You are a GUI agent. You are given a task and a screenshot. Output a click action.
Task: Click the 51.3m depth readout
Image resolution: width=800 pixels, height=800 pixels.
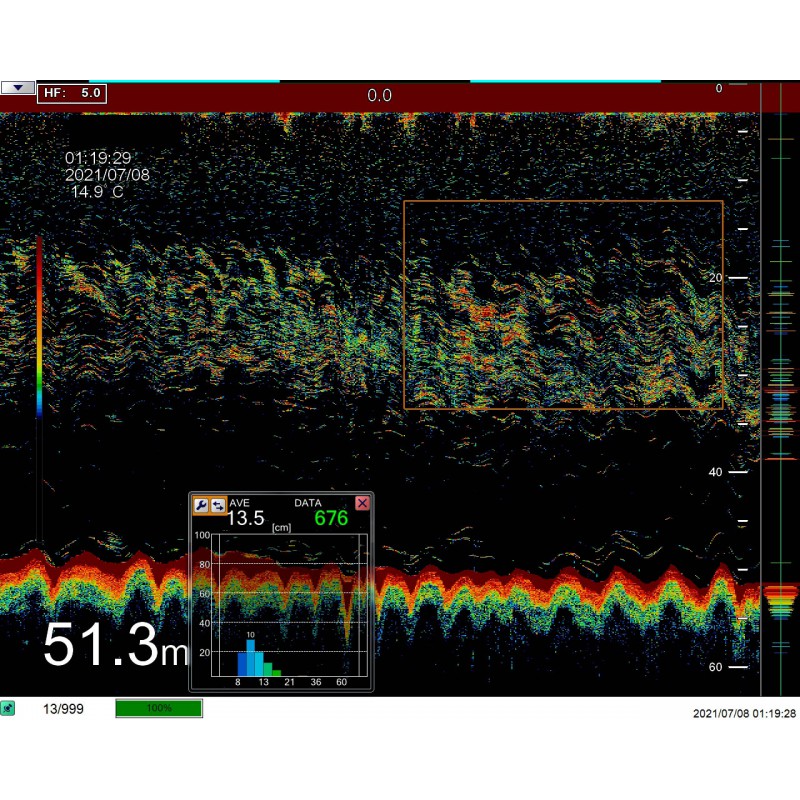coord(116,644)
